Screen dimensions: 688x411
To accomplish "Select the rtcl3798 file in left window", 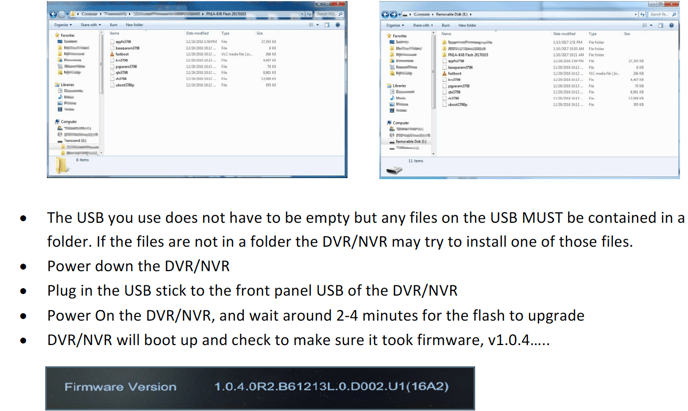I will click(x=120, y=78).
